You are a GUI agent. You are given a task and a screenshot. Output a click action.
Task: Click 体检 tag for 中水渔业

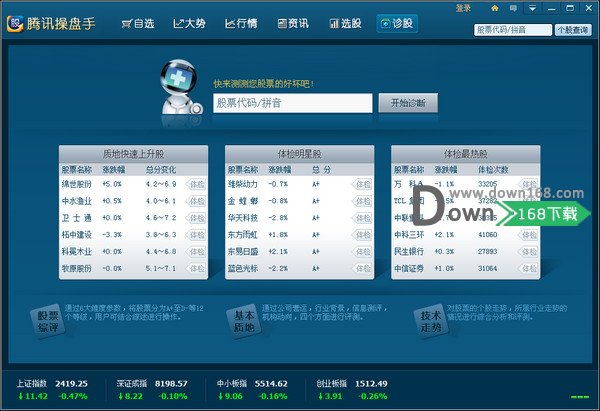[196, 201]
